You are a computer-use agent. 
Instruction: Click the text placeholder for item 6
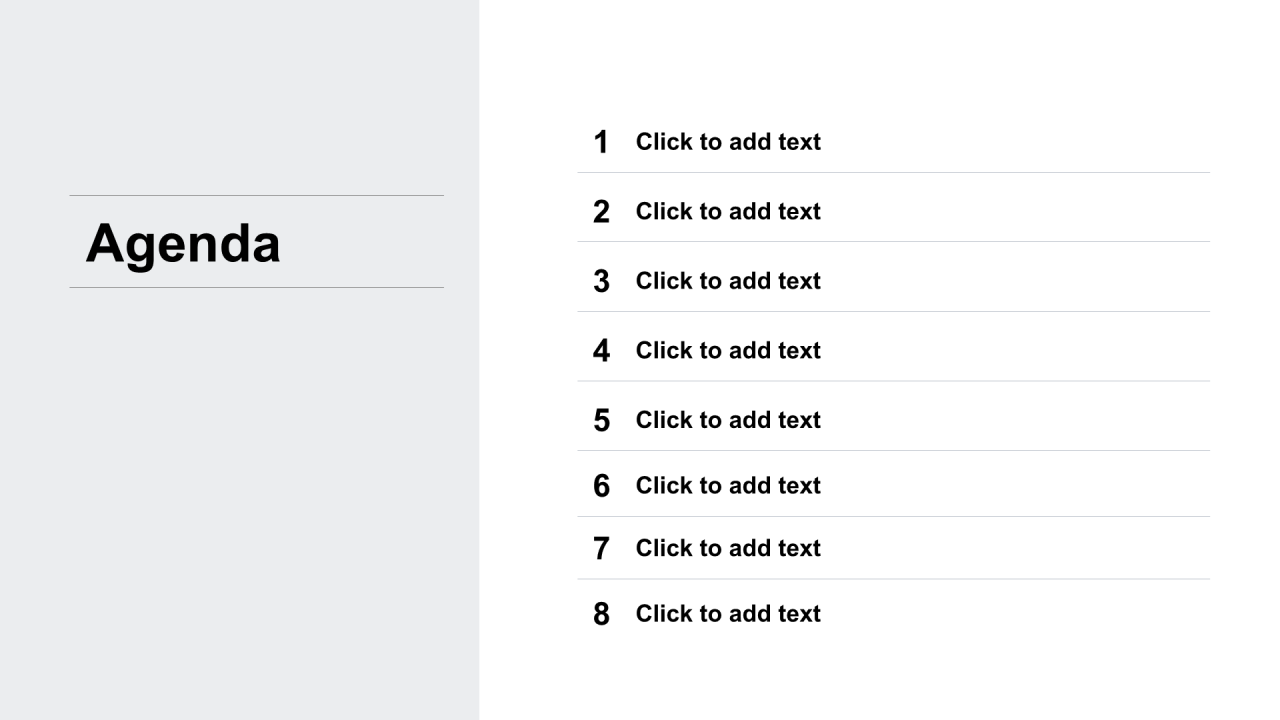pos(728,486)
